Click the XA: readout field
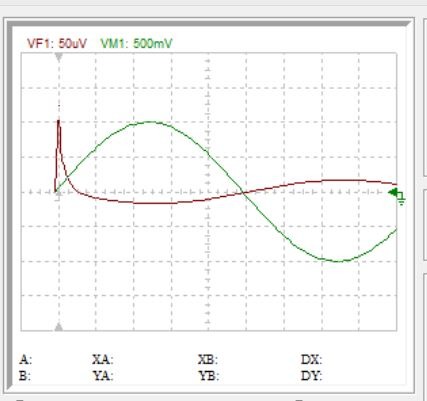 coord(103,360)
